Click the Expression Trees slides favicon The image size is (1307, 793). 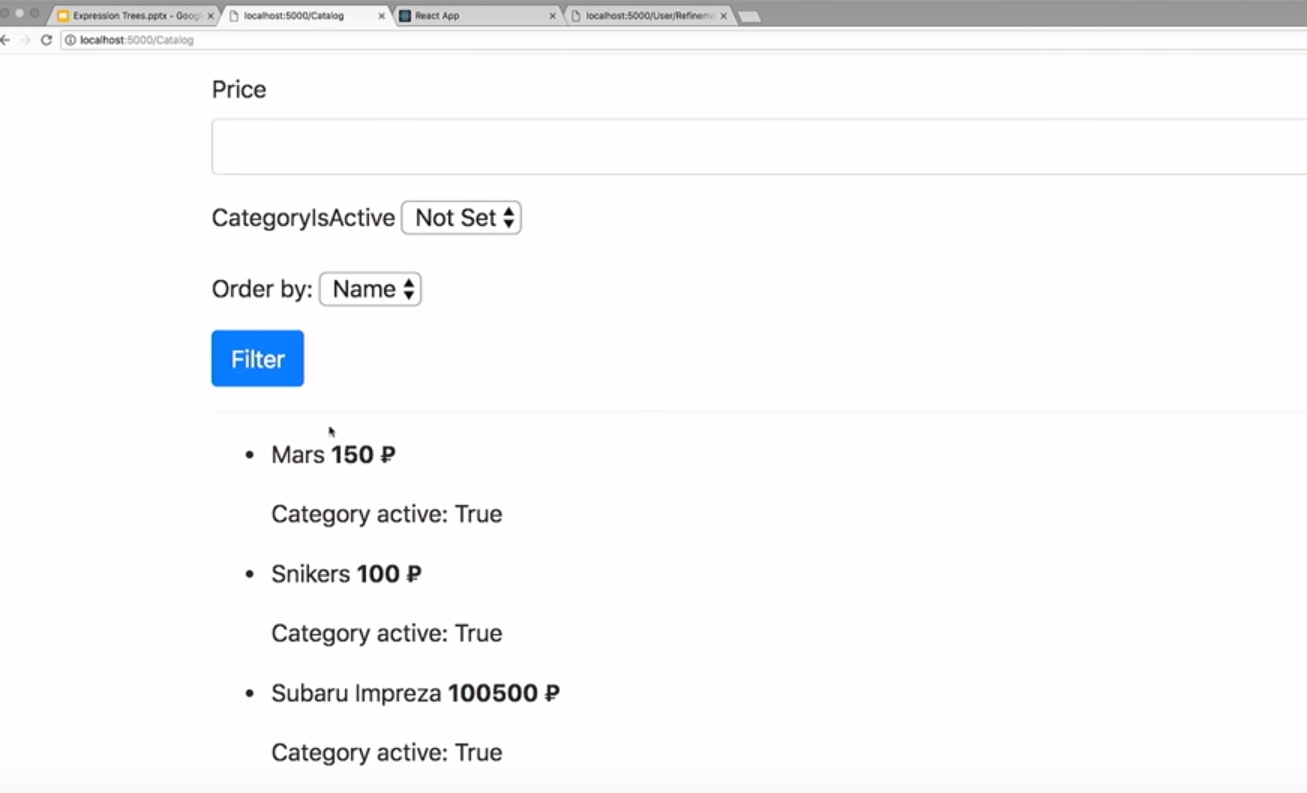pyautogui.click(x=63, y=16)
